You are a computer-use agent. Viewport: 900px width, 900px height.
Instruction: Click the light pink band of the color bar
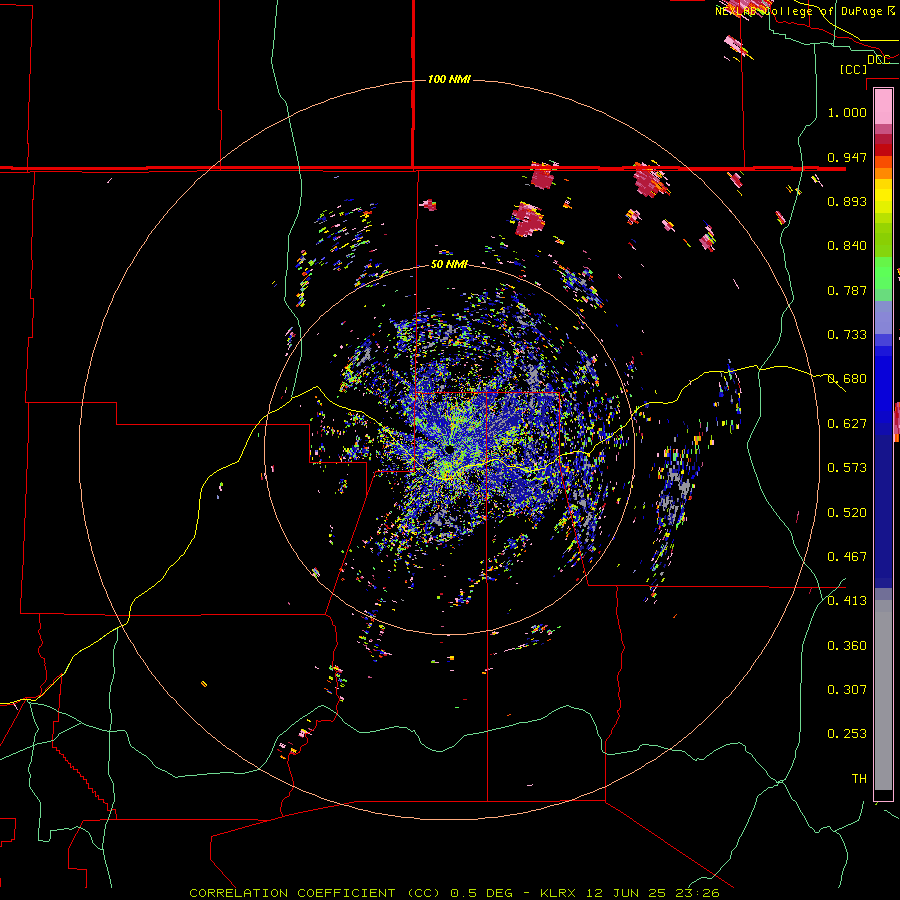(x=883, y=106)
